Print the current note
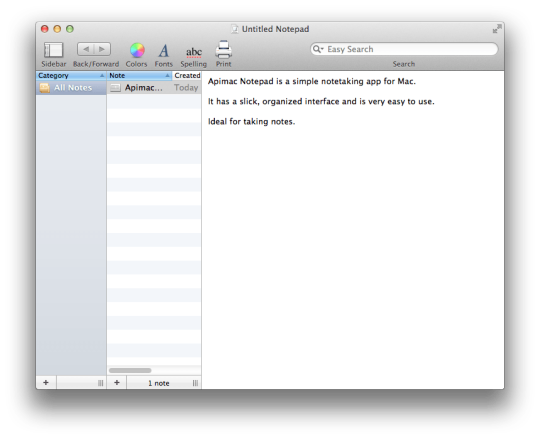This screenshot has height=439, width=540. coord(224,50)
